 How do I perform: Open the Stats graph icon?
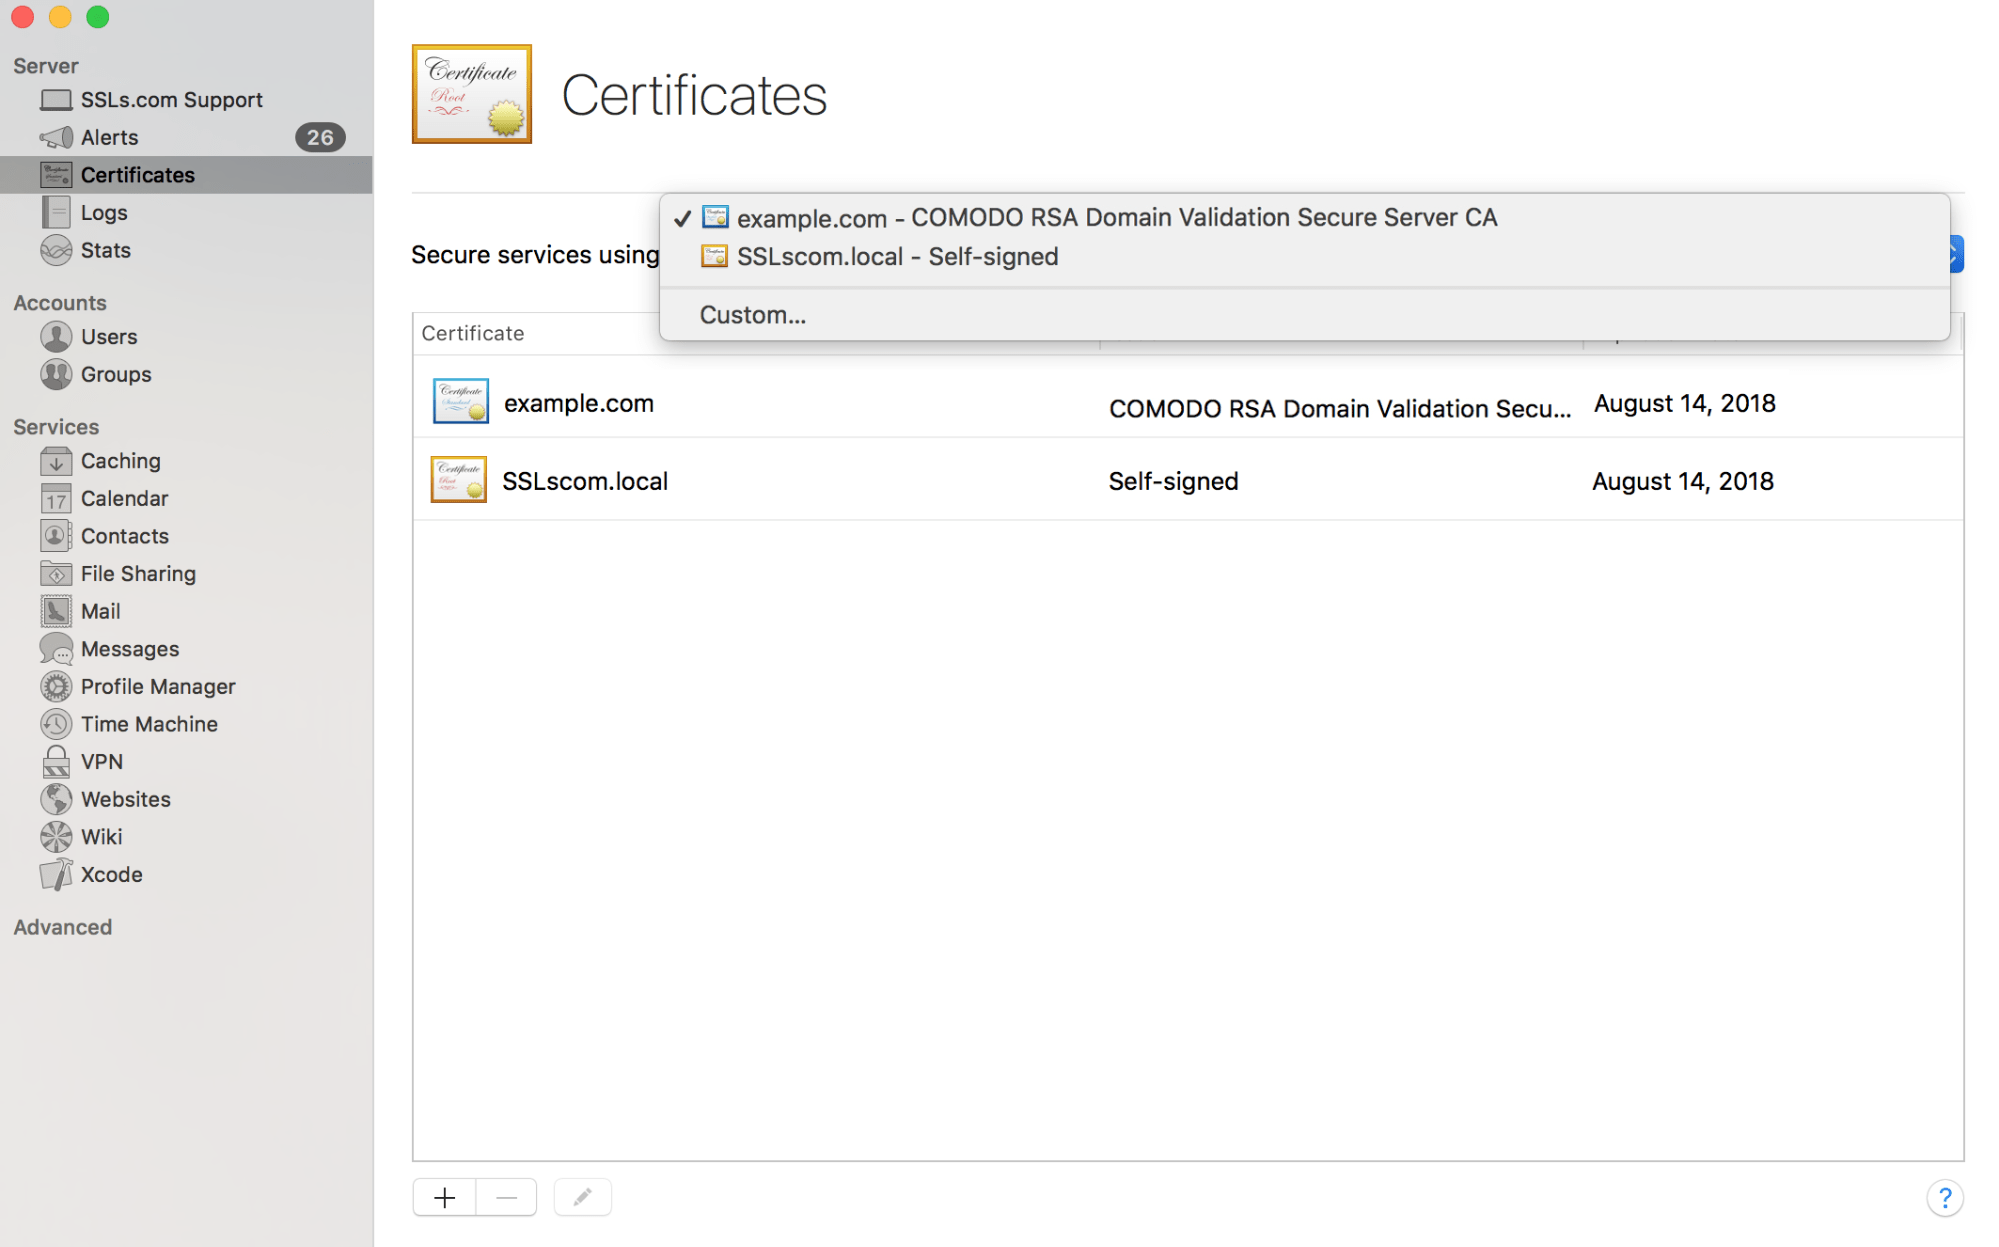tap(56, 250)
